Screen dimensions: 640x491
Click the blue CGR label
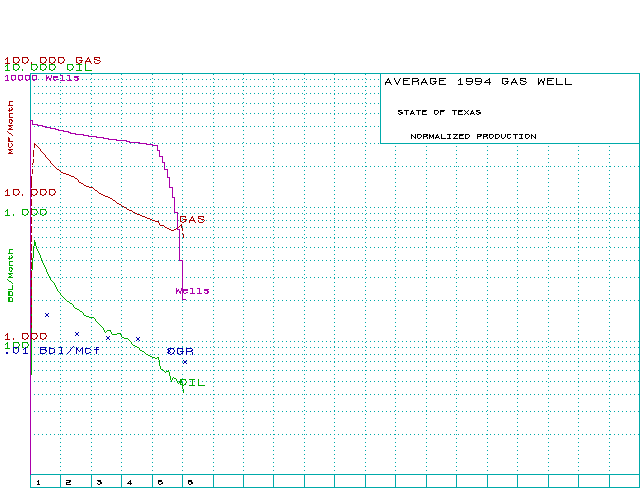click(x=180, y=351)
